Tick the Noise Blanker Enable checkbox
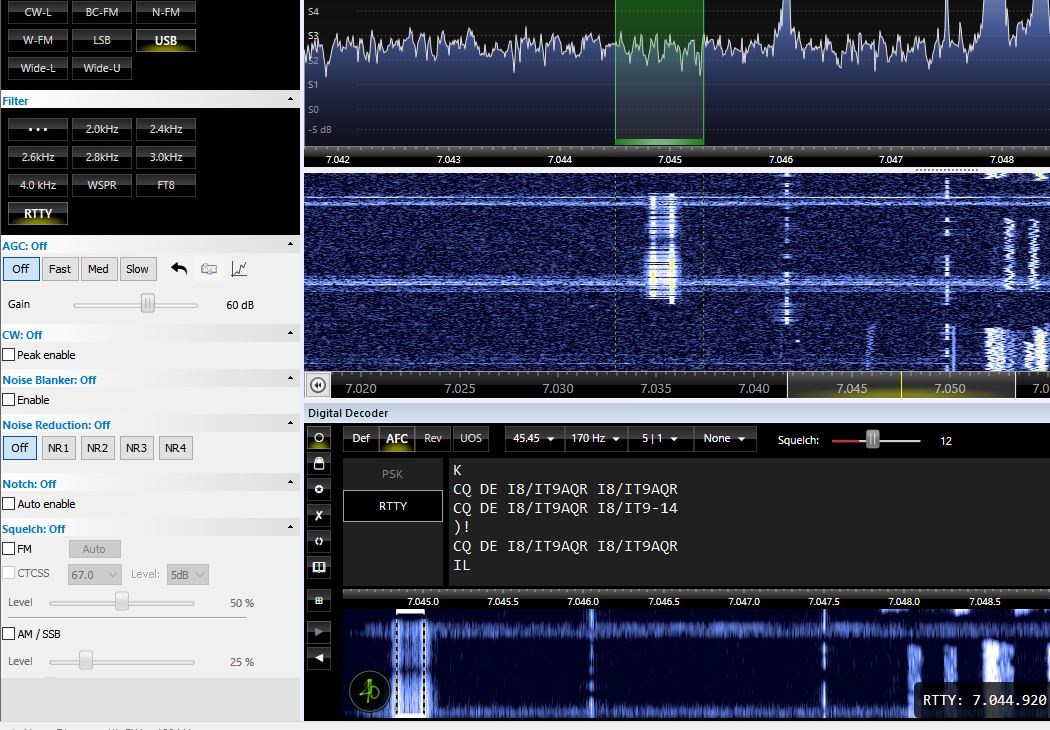Screen dimensions: 1050x730 point(9,400)
